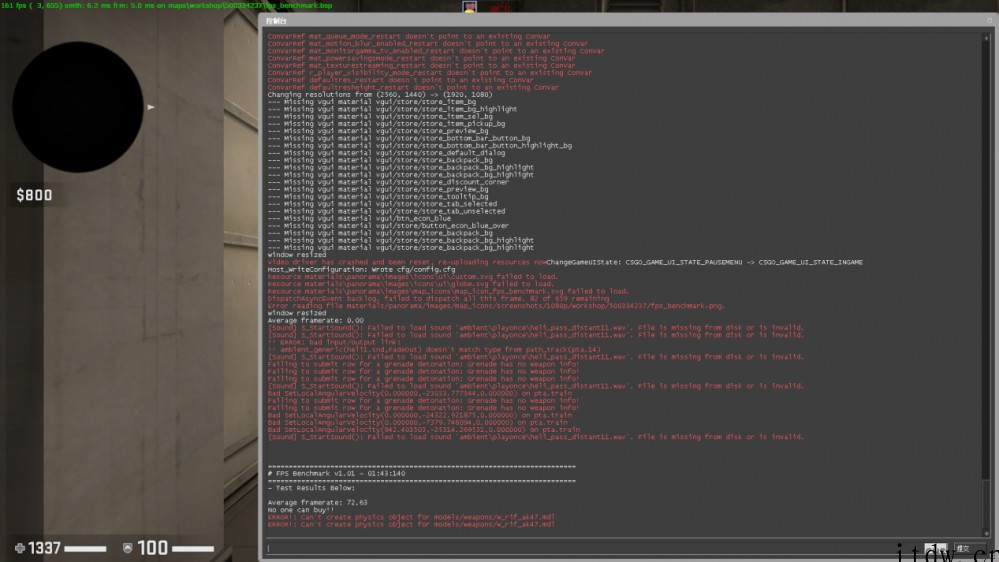This screenshot has width=999, height=562.
Task: Click the 100 armor value
Action: pos(152,548)
